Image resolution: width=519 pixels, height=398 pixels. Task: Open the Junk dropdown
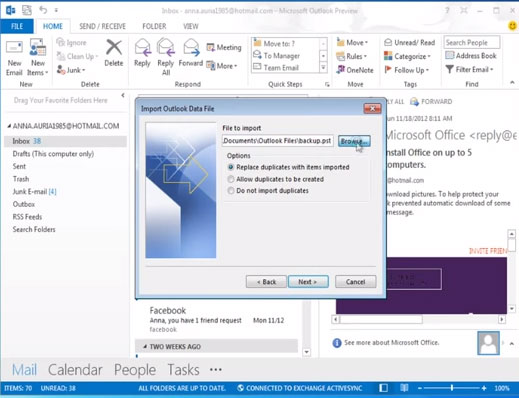(71, 70)
